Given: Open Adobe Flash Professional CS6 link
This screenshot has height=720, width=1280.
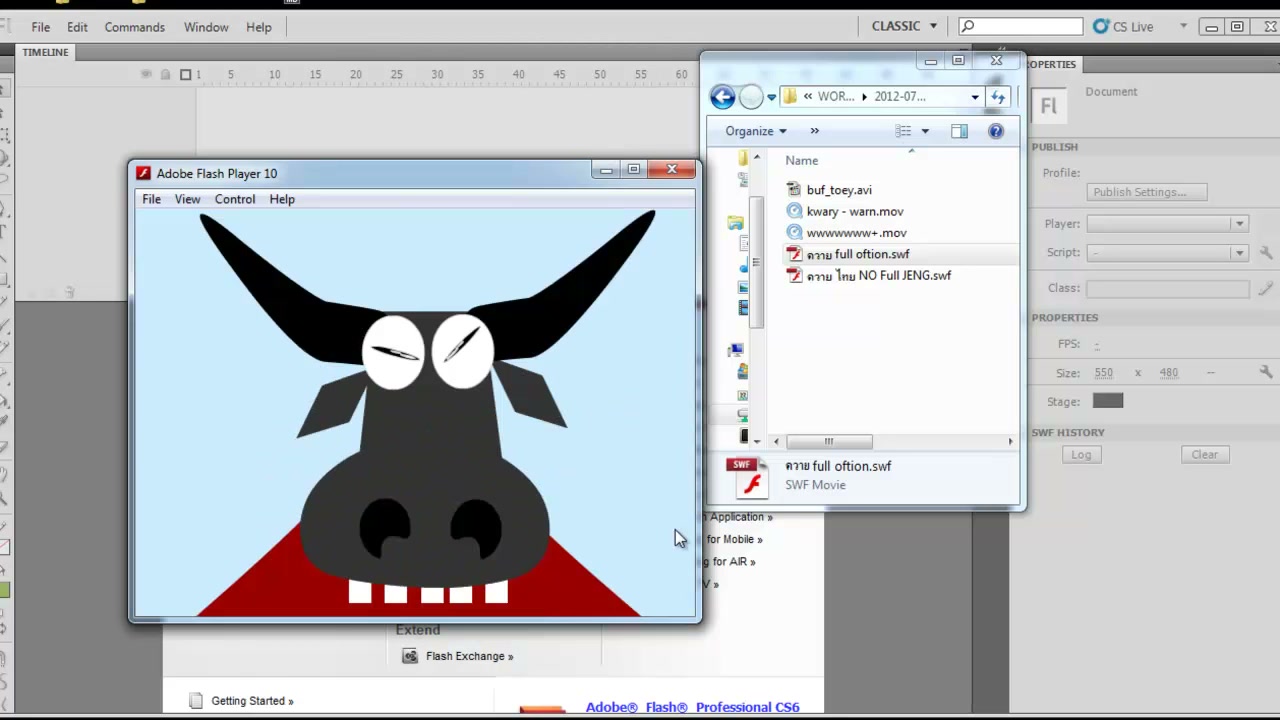Looking at the screenshot, I should tap(692, 707).
